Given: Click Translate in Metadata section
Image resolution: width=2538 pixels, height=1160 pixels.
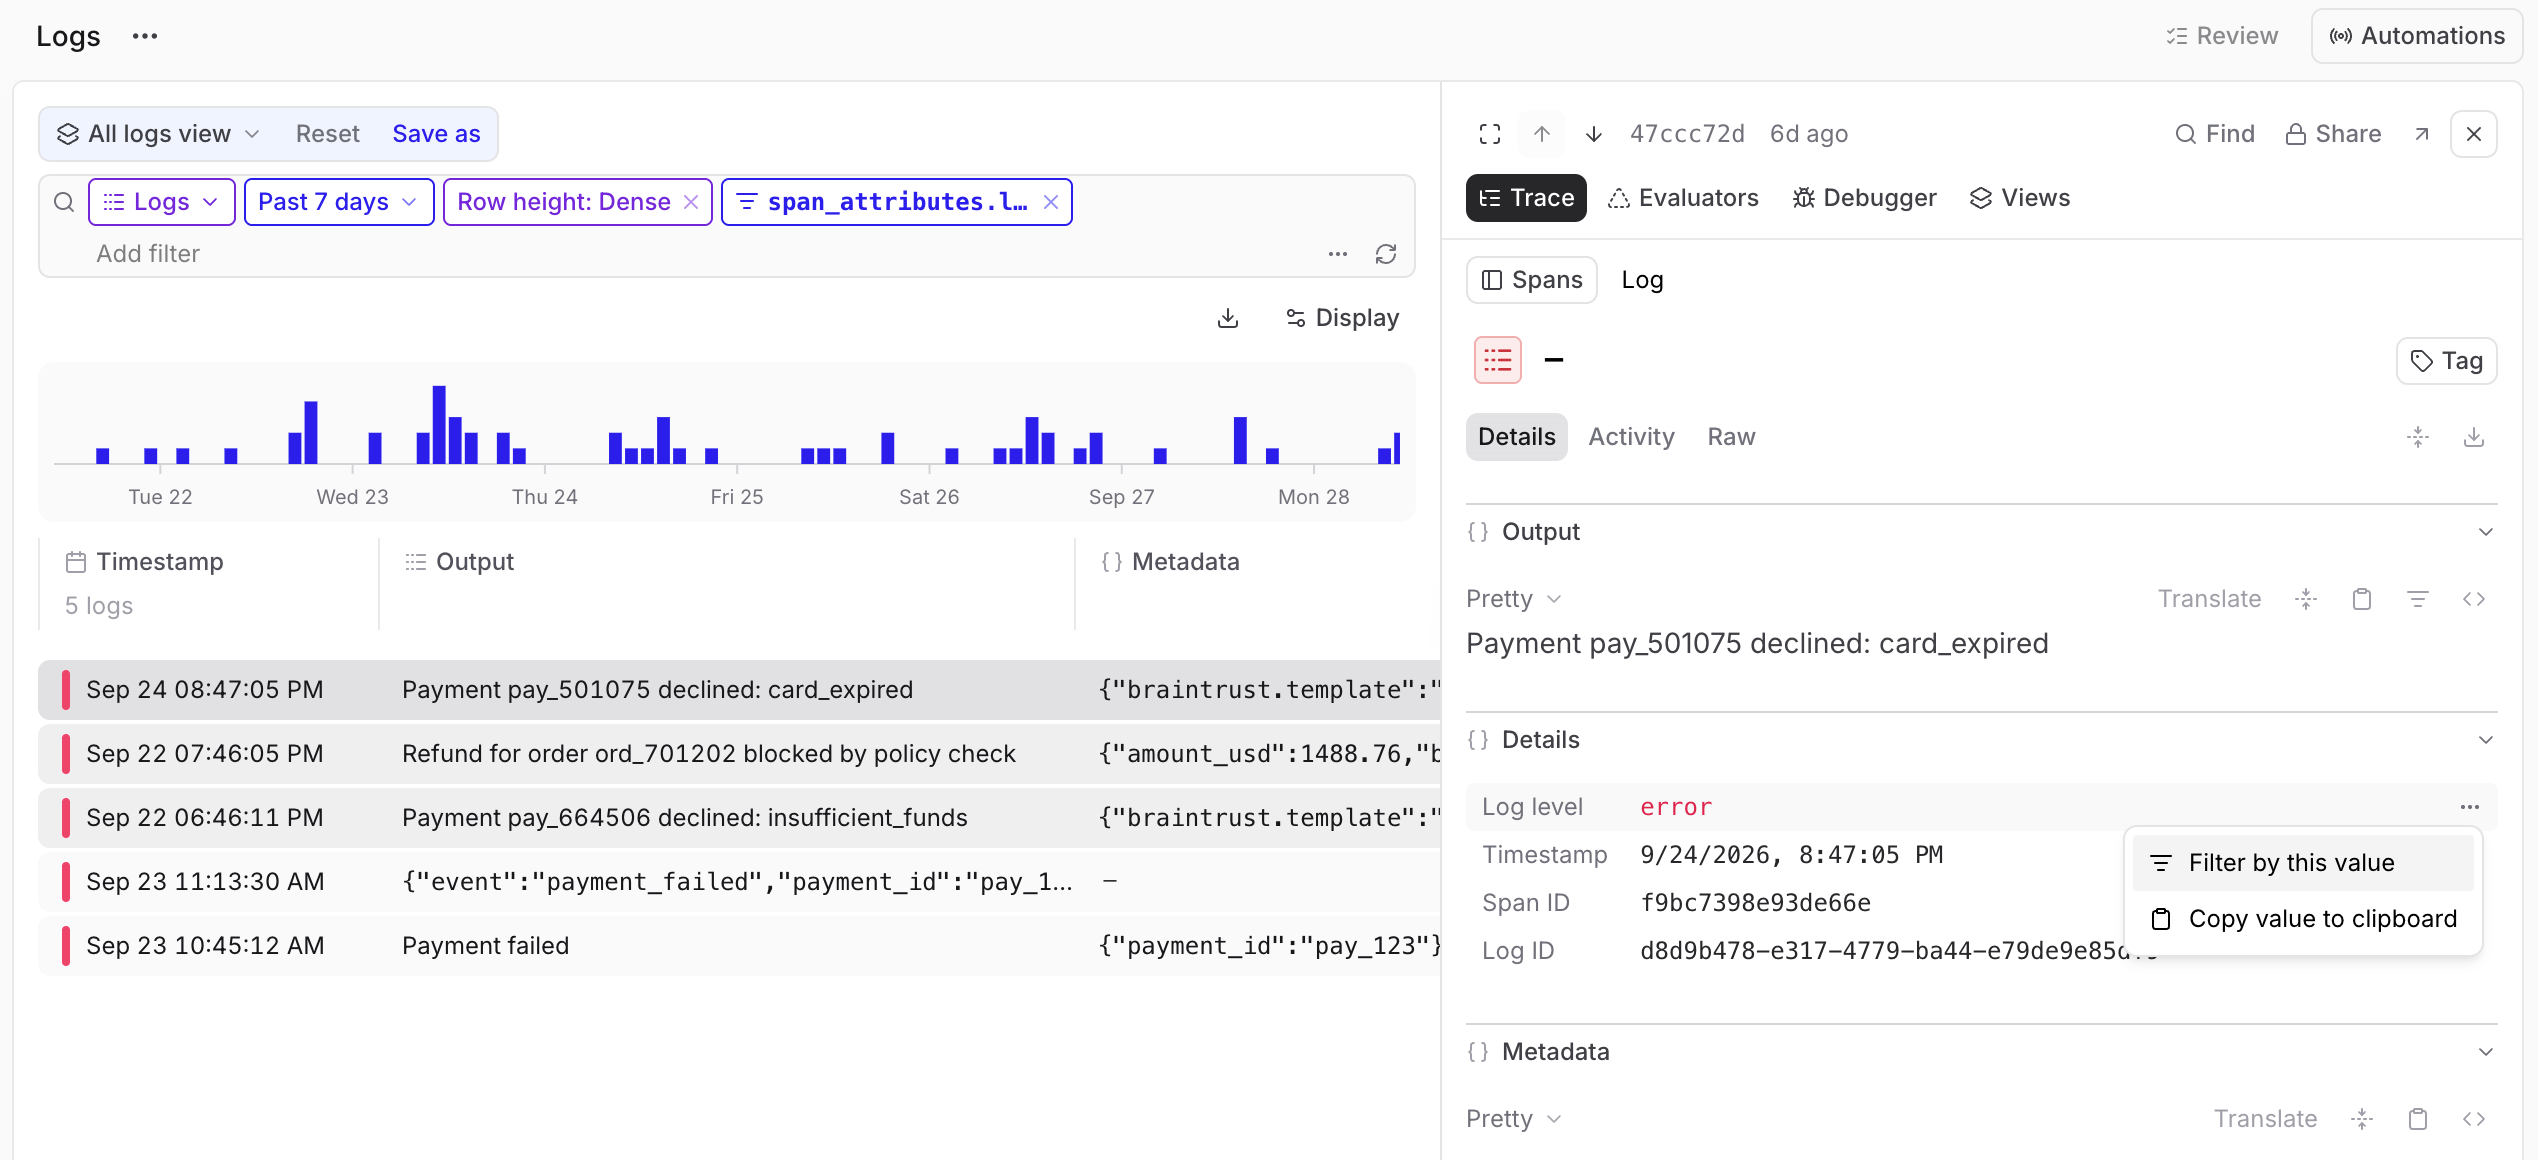Looking at the screenshot, I should 2265,1119.
